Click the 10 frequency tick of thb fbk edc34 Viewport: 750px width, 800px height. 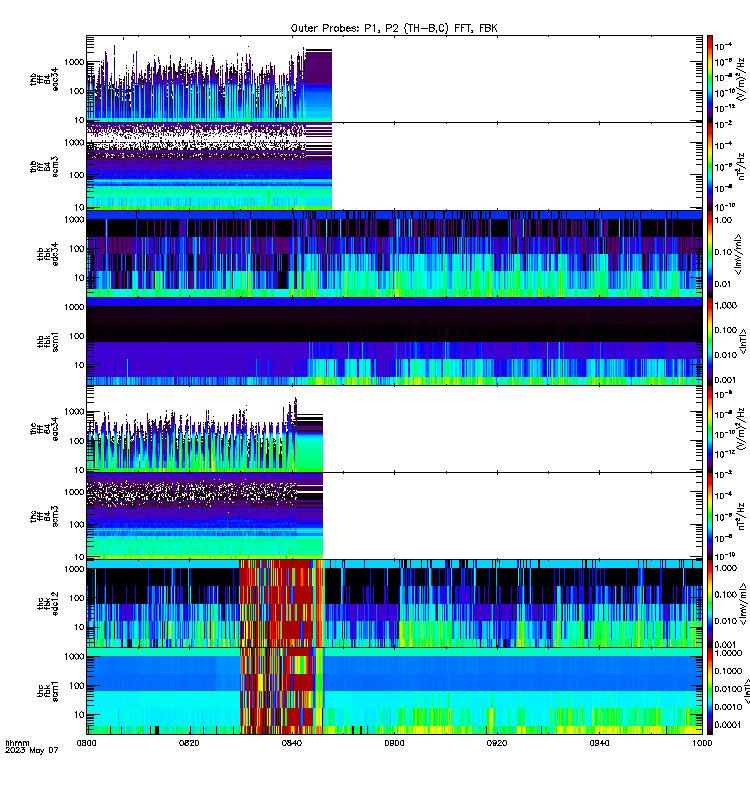[79, 278]
